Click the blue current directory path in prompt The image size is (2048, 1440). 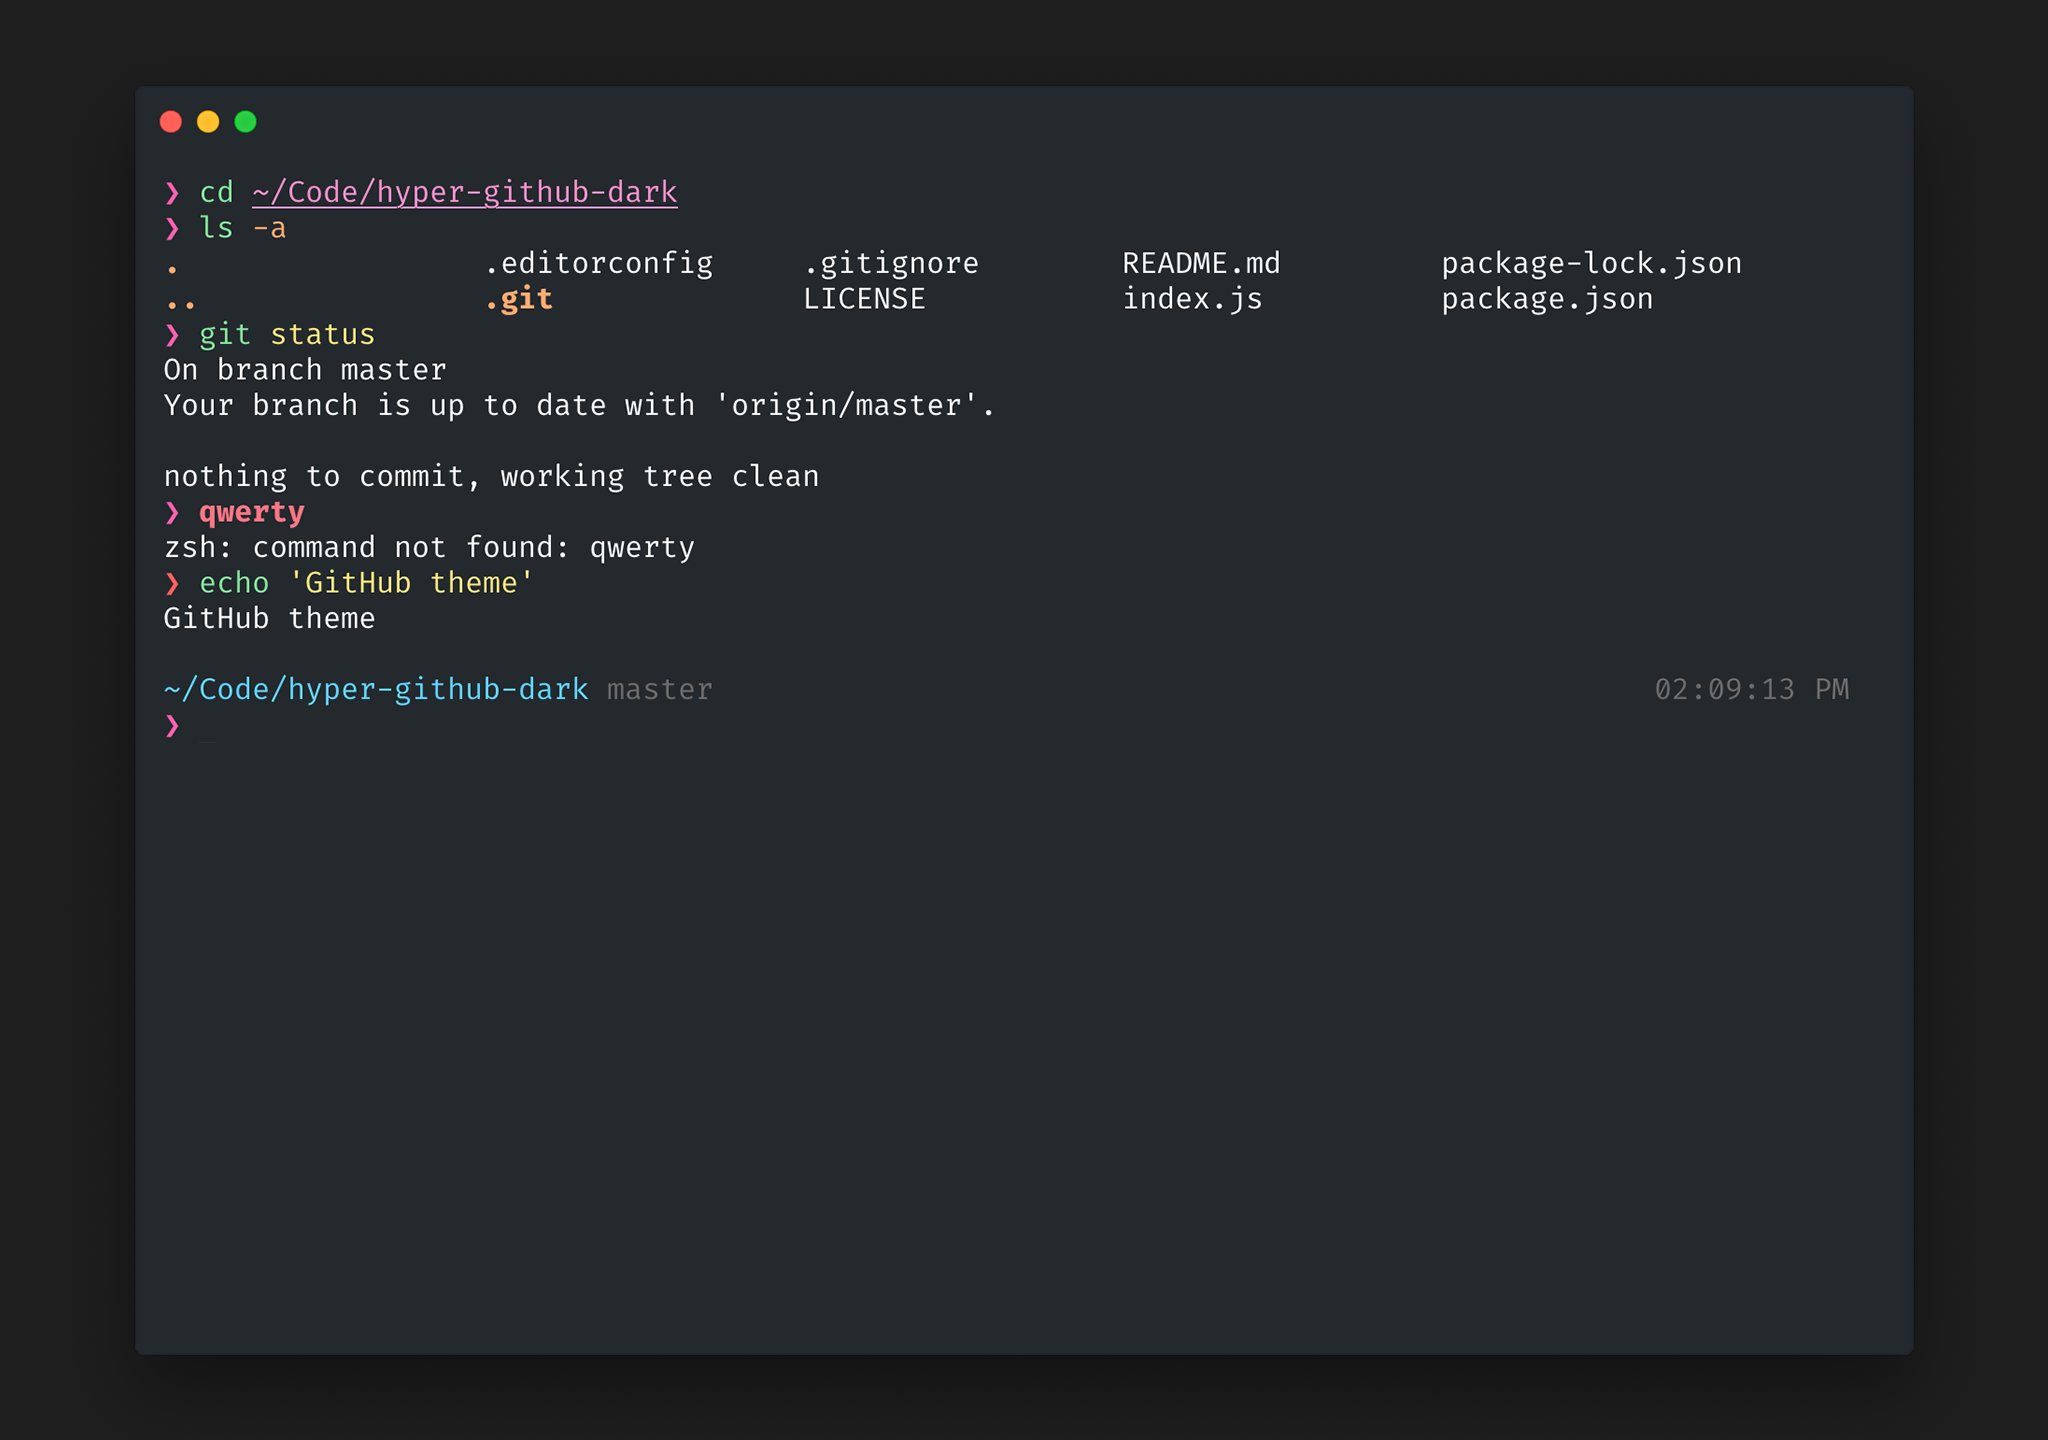375,690
